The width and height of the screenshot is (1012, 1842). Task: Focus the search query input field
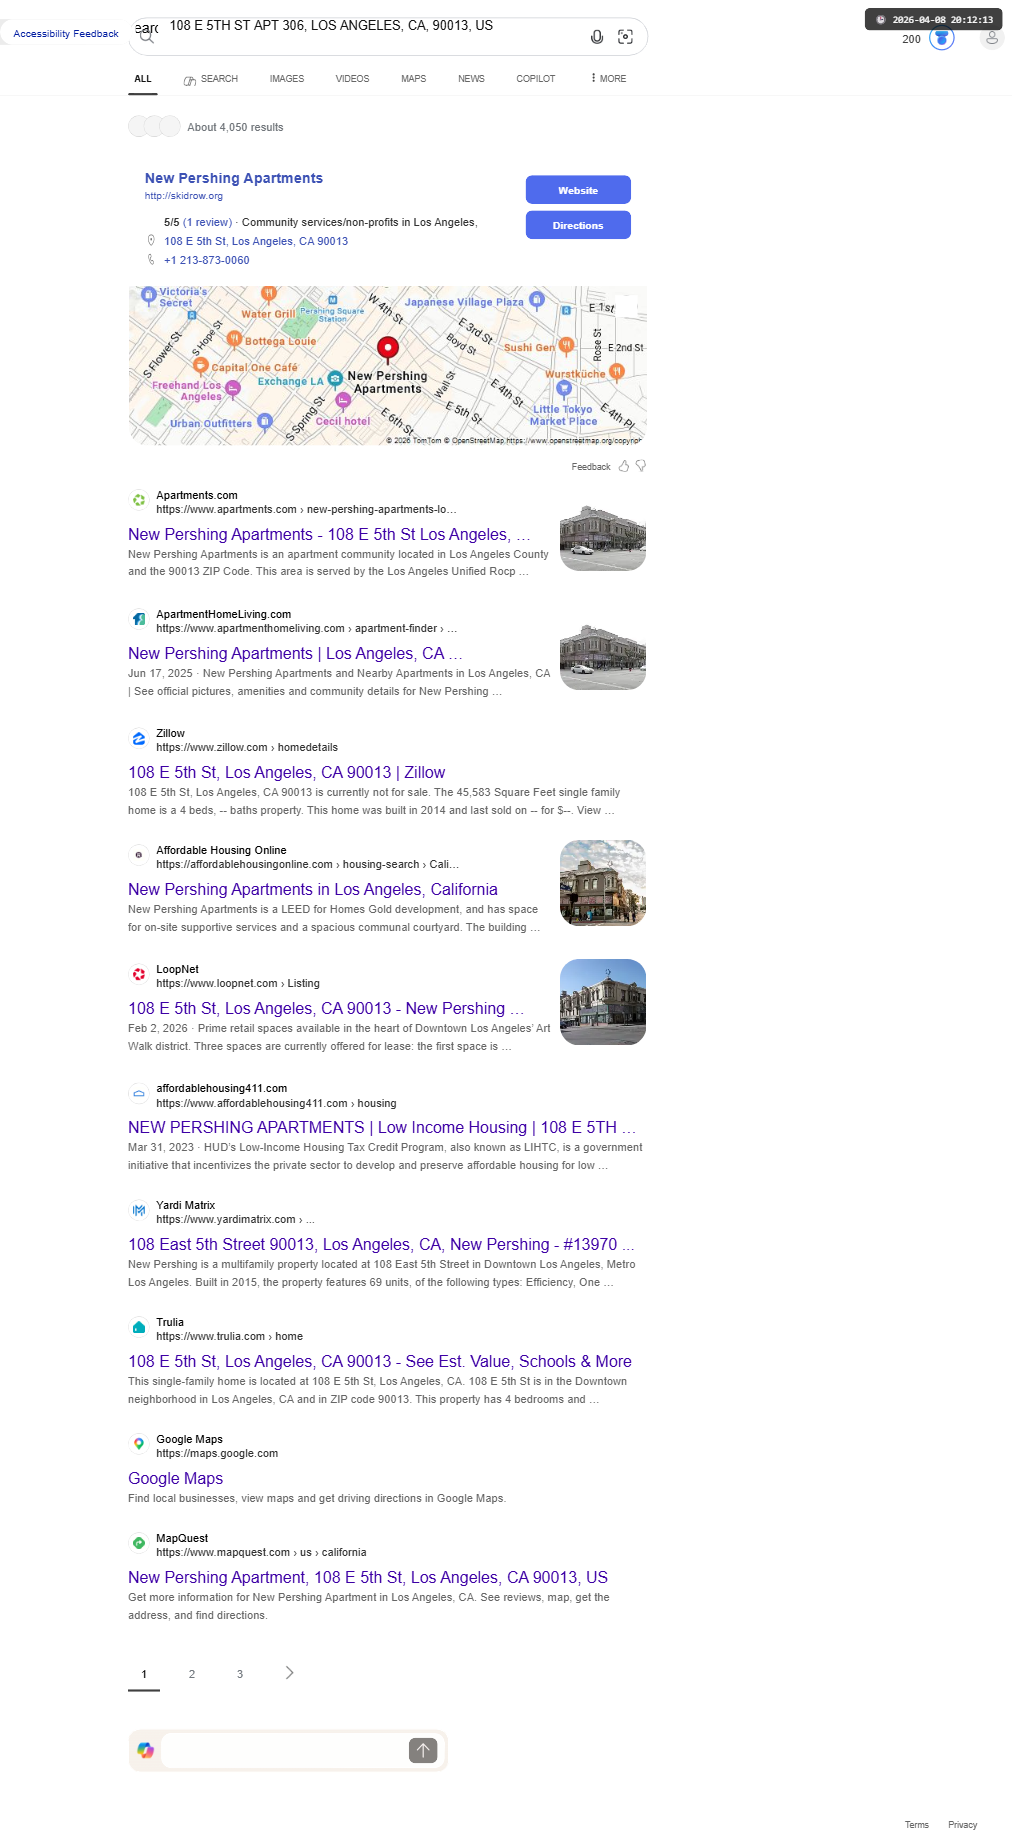click(372, 26)
